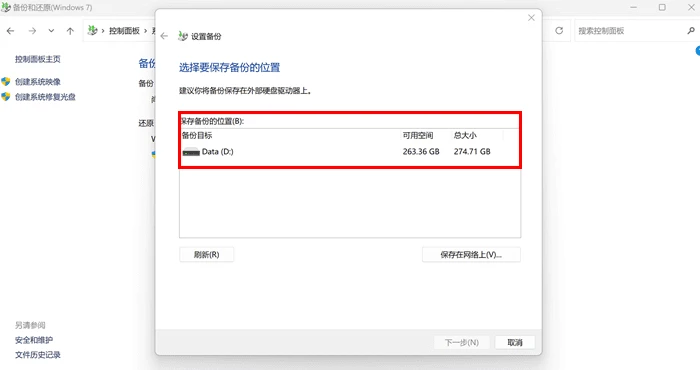Go back in the Set up backup wizard

coord(164,36)
